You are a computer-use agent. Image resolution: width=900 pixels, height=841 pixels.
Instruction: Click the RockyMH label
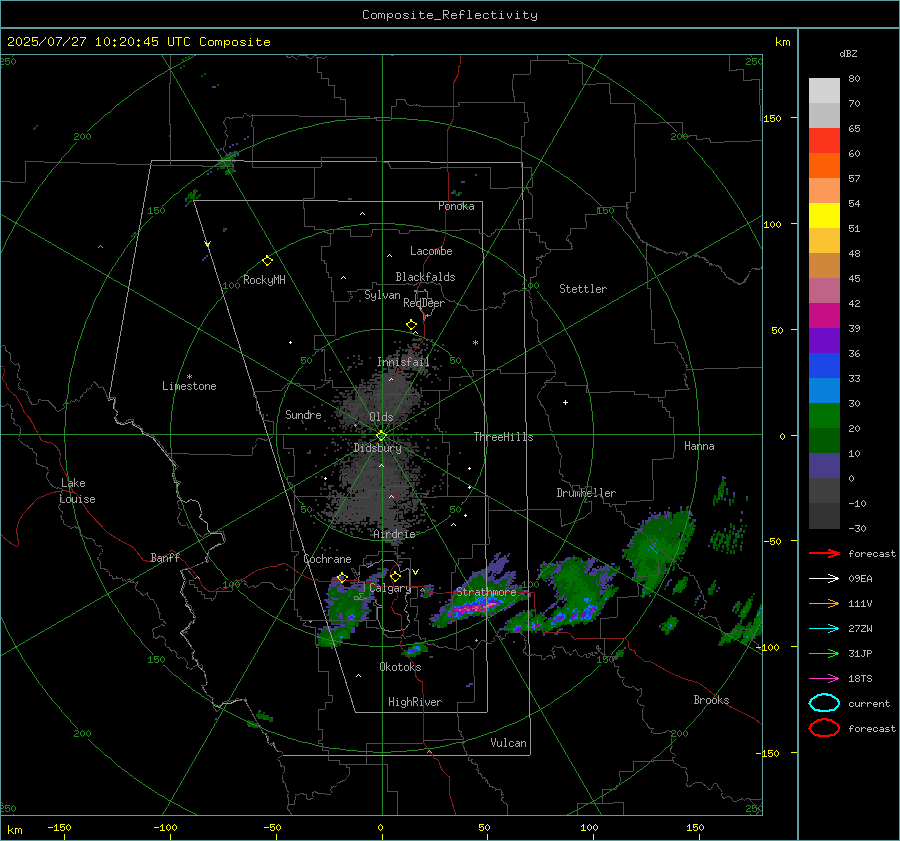point(264,280)
